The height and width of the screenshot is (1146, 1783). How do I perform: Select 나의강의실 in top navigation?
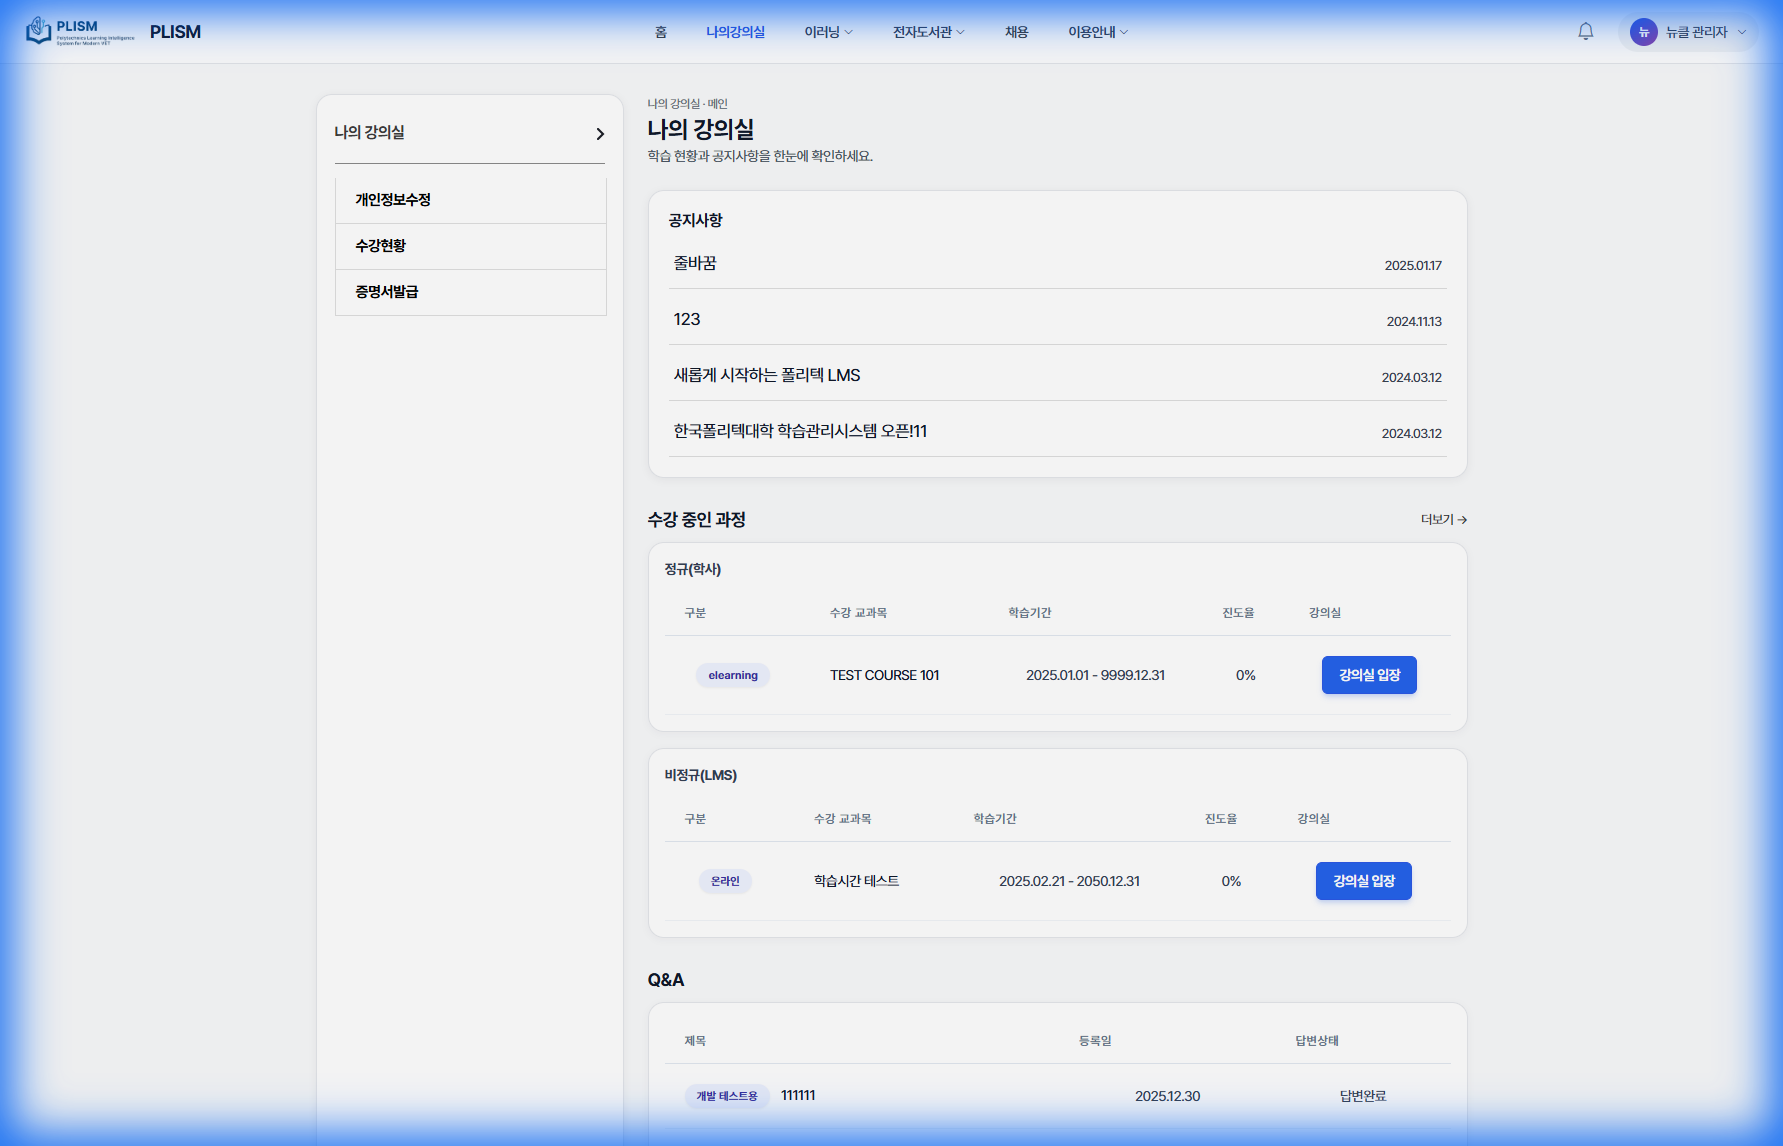[735, 32]
